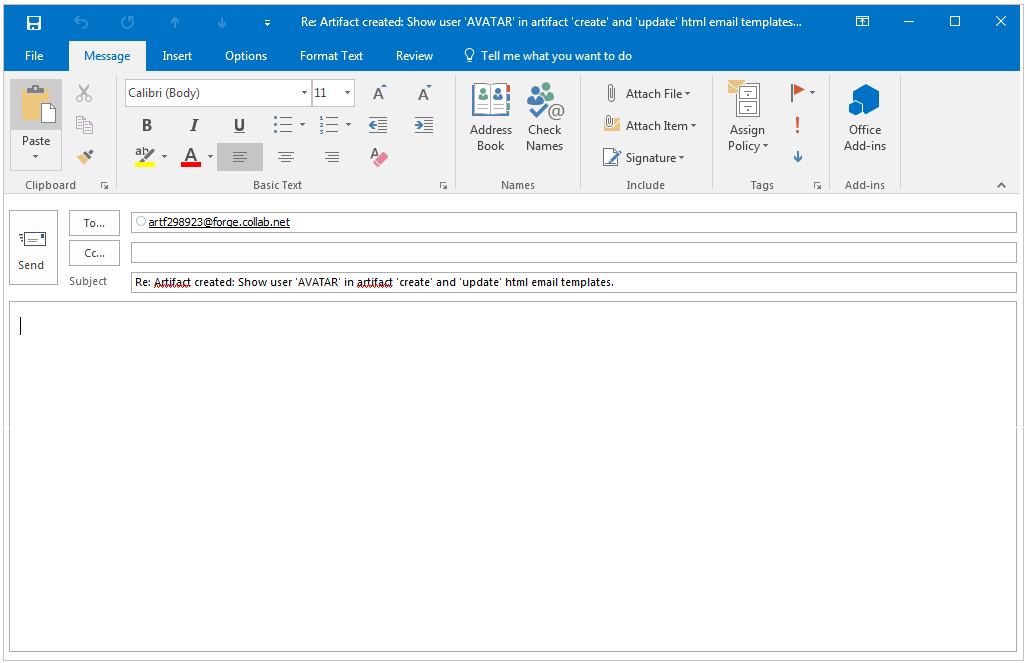This screenshot has width=1025, height=663.
Task: Click the To... button
Action: 94,223
